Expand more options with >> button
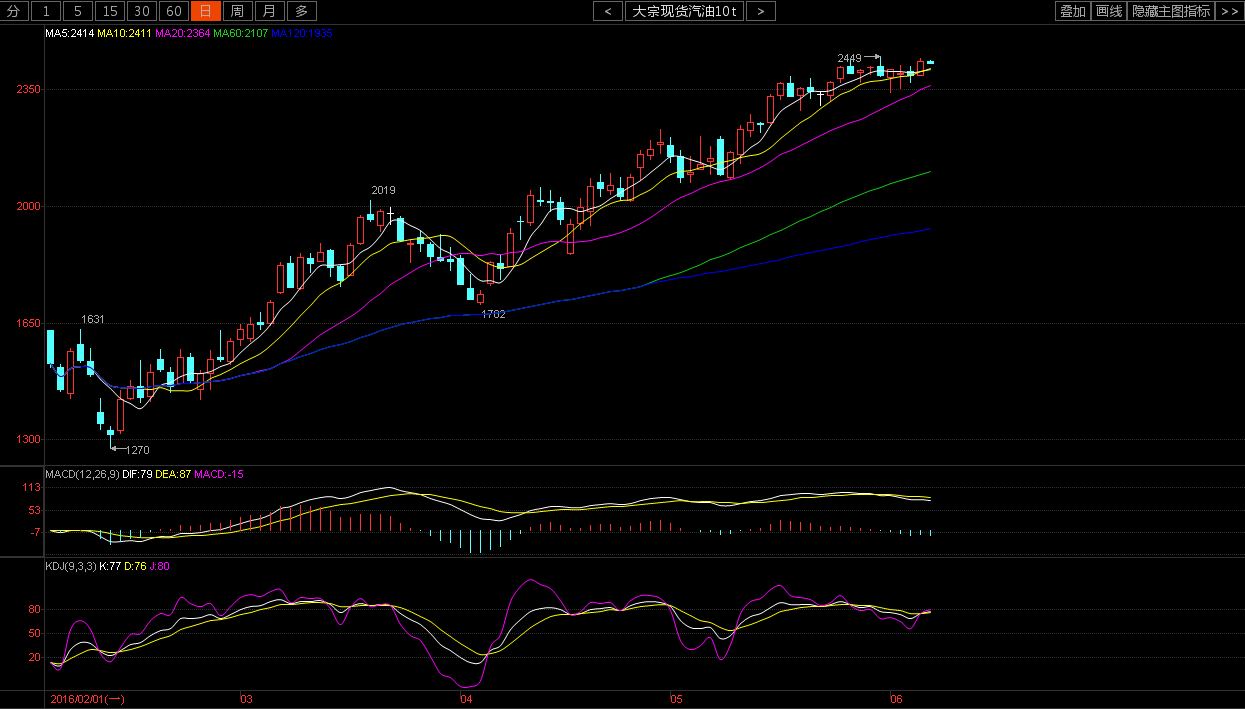The height and width of the screenshot is (709, 1245). pyautogui.click(x=1229, y=11)
